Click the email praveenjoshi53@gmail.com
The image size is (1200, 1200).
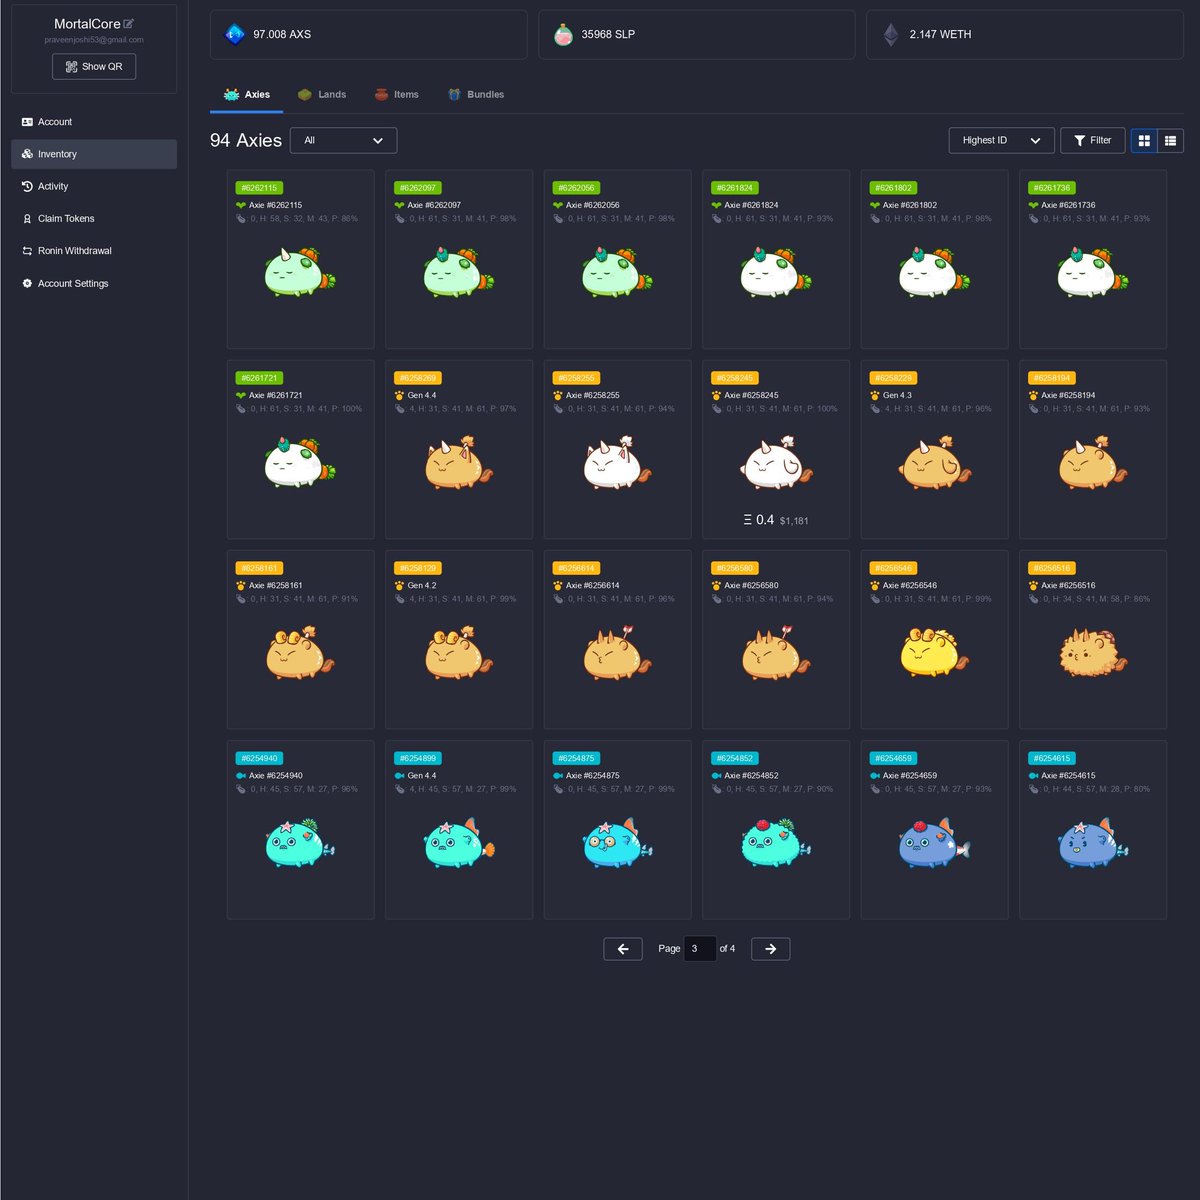94,40
